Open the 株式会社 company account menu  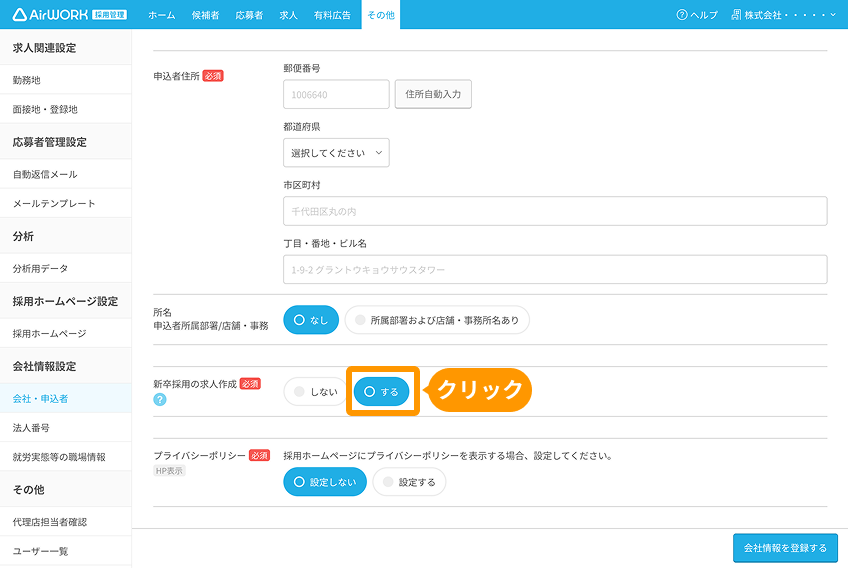pos(784,15)
